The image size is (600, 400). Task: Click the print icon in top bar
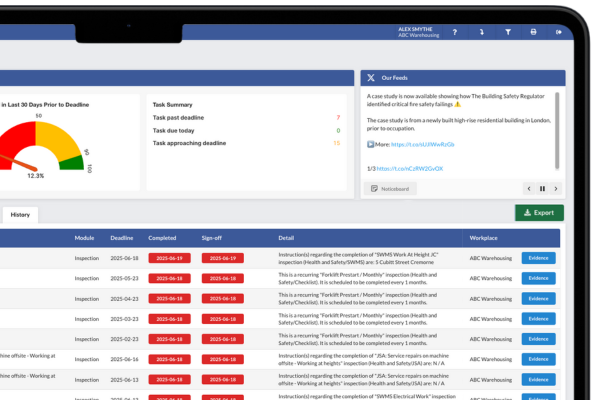pyautogui.click(x=533, y=32)
